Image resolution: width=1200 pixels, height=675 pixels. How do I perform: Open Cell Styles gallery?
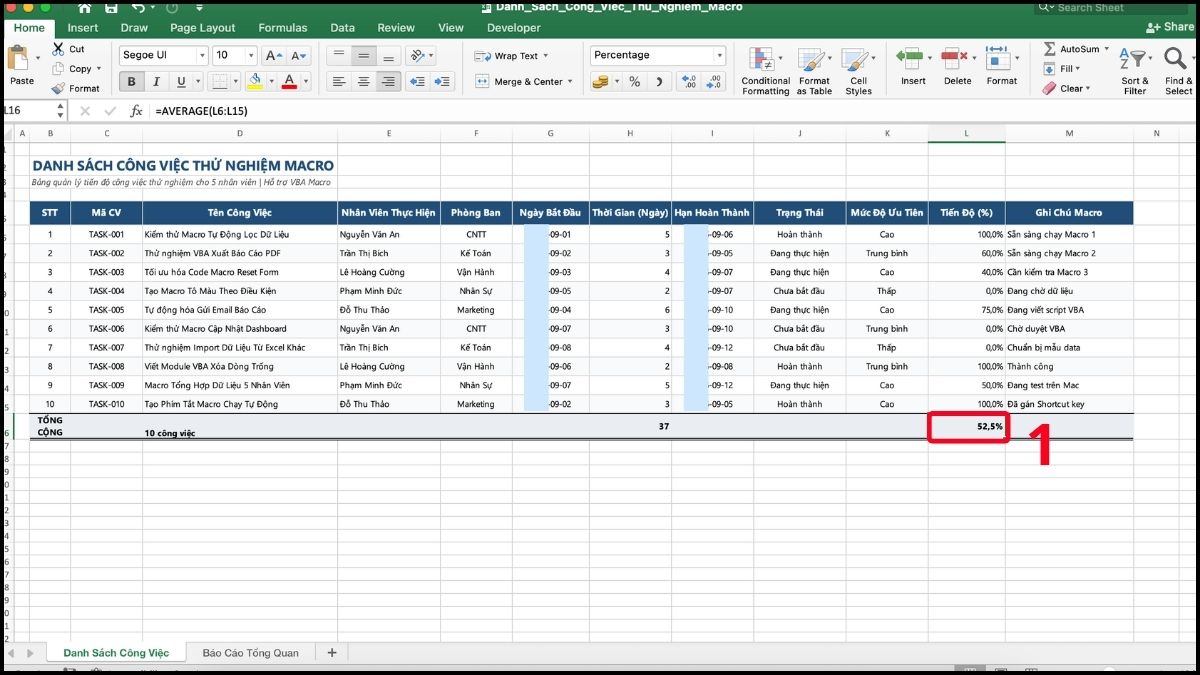click(858, 71)
